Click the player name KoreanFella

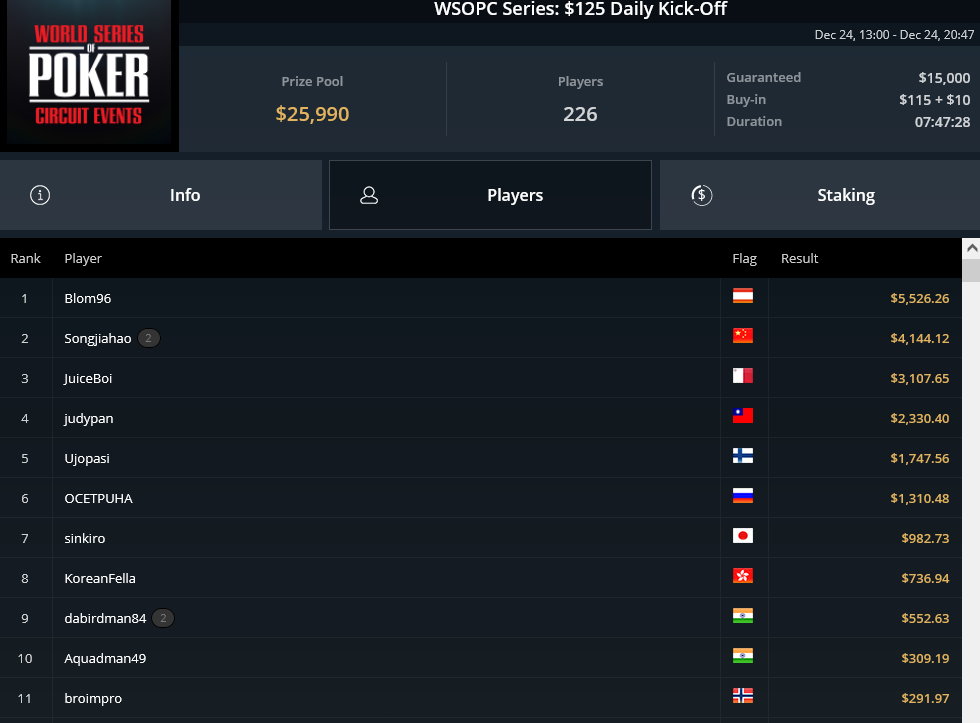point(100,578)
